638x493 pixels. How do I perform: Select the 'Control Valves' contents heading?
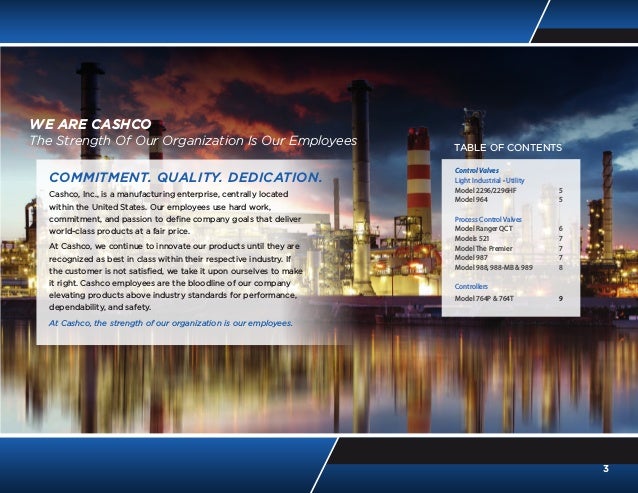tap(476, 170)
